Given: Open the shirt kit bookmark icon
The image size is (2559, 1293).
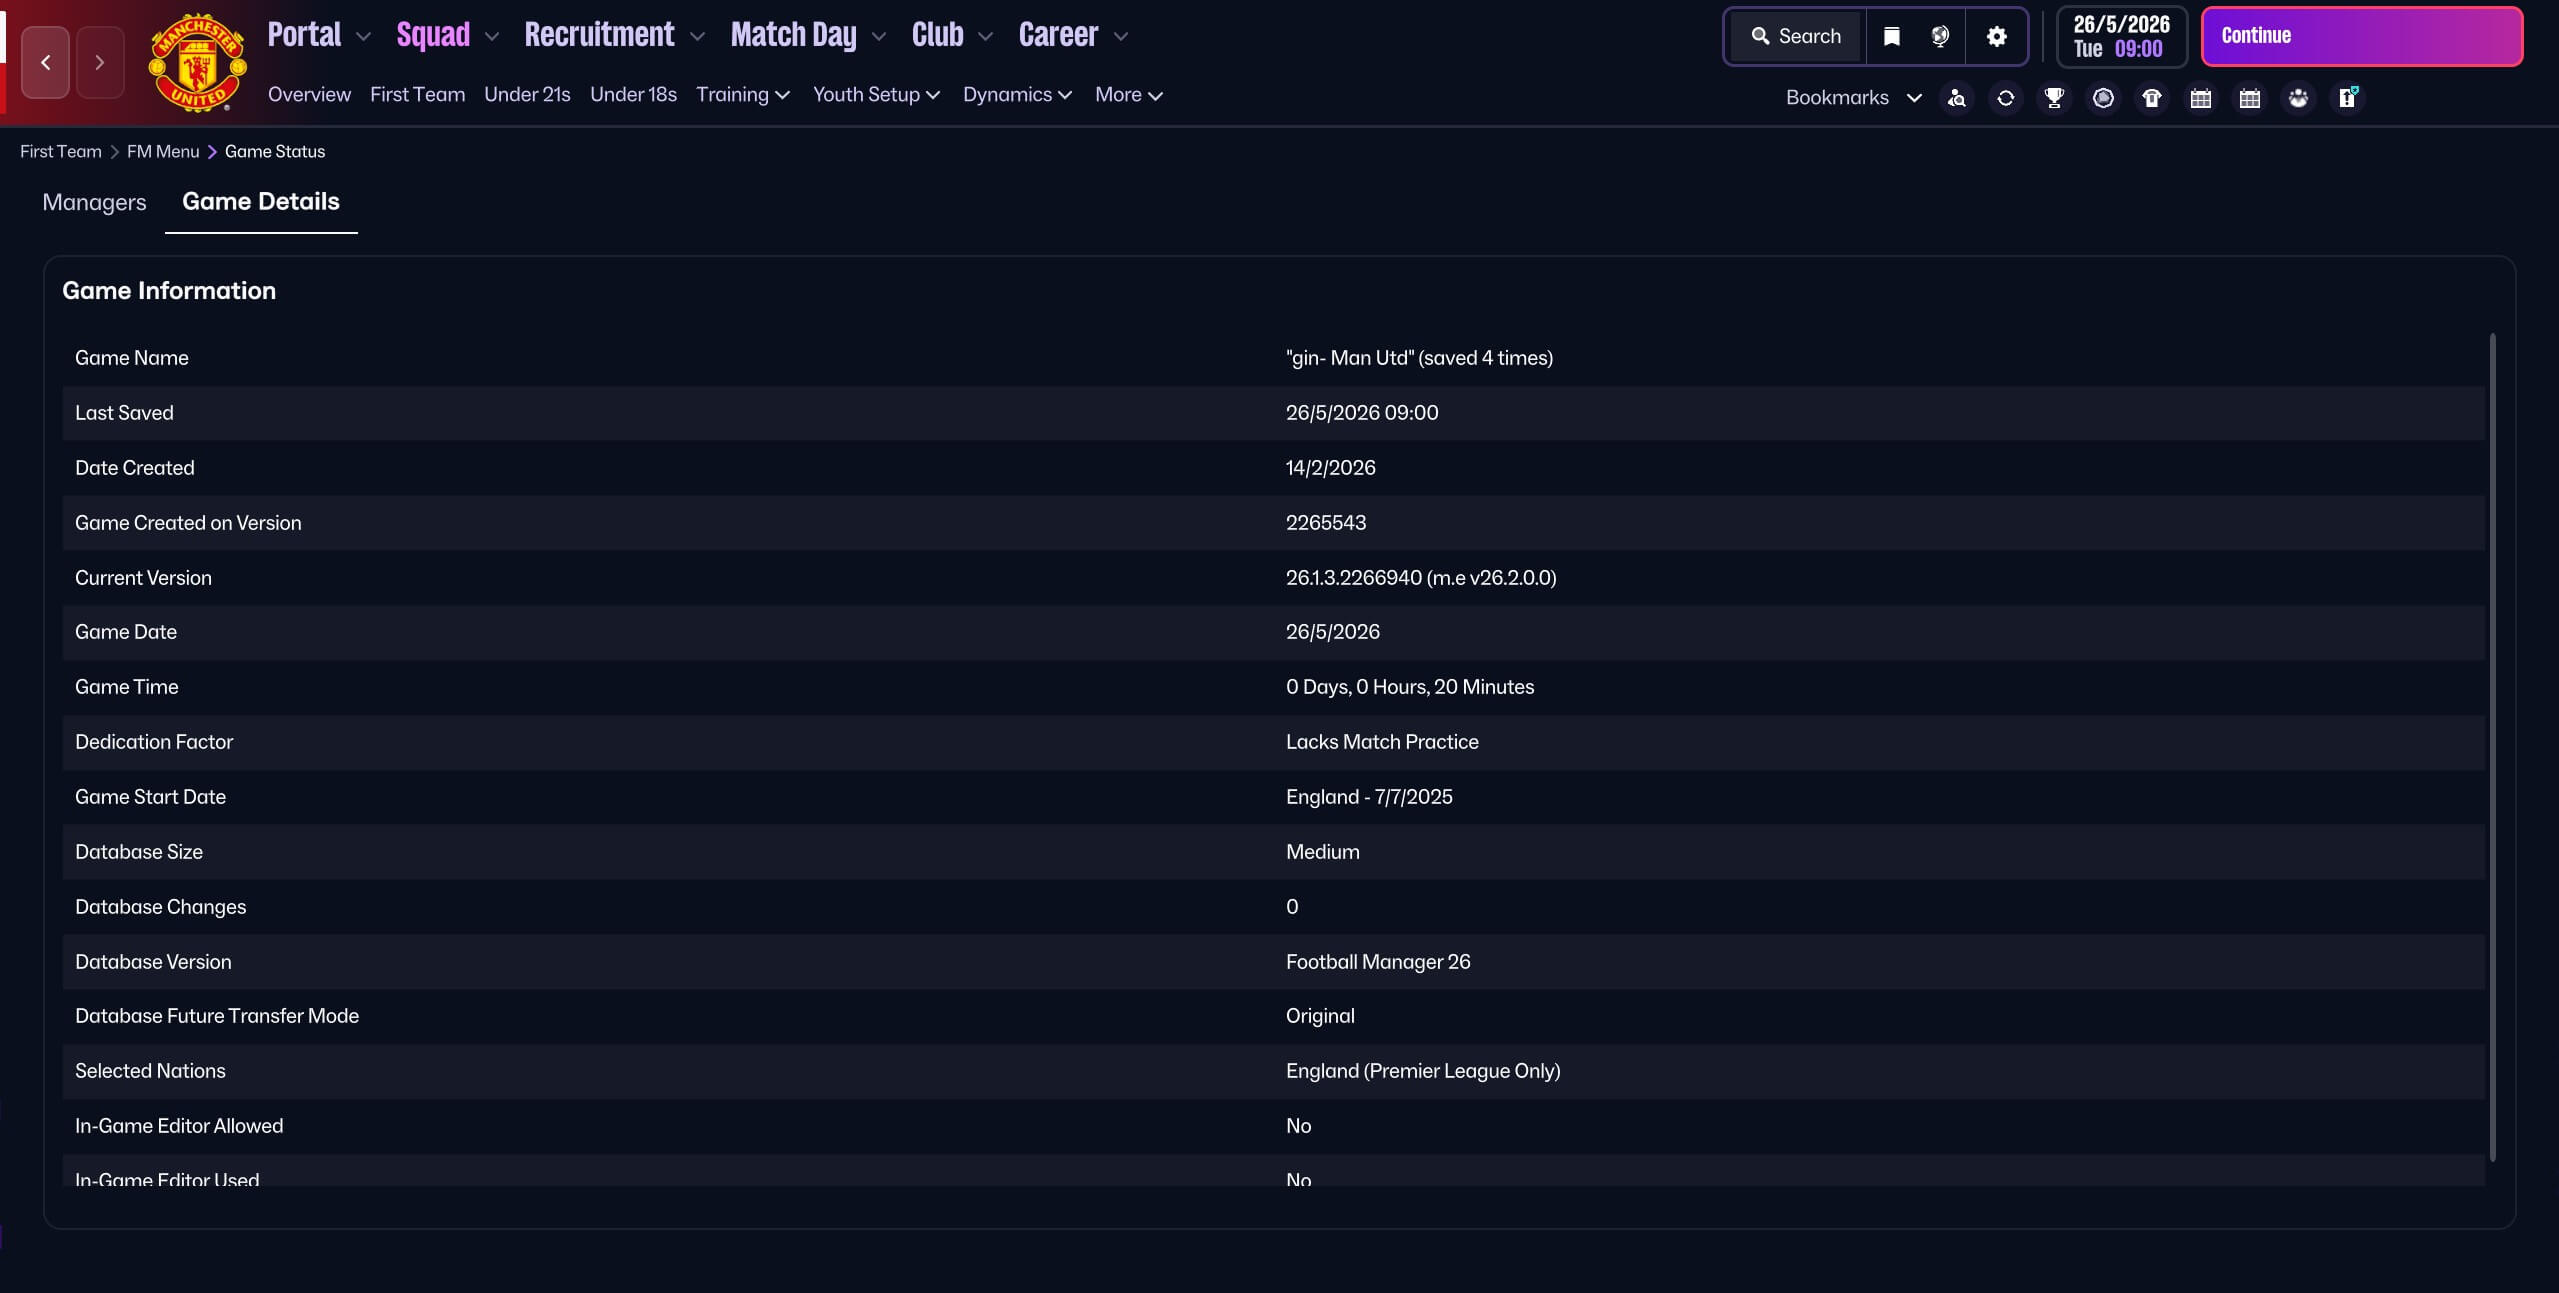Looking at the screenshot, I should coord(2151,98).
